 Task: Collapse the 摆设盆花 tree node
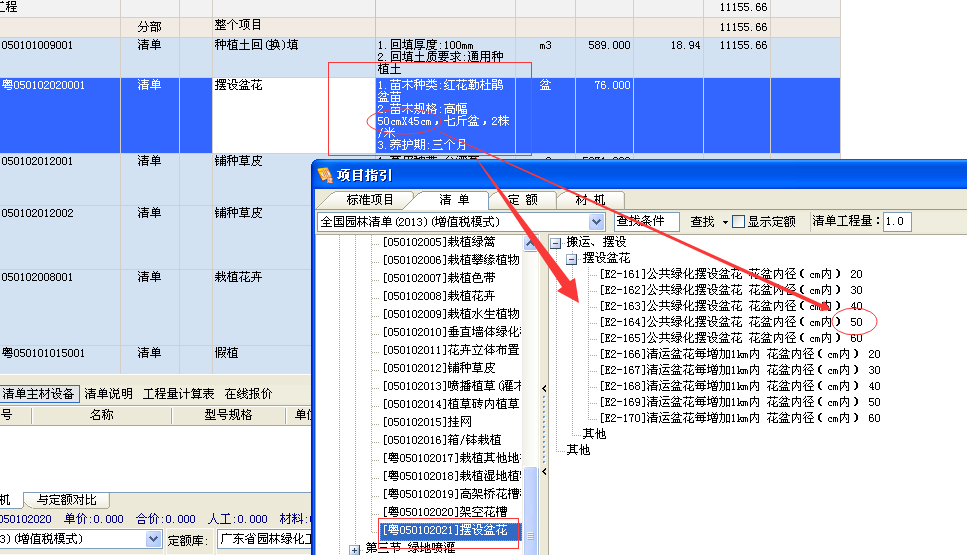click(x=572, y=258)
